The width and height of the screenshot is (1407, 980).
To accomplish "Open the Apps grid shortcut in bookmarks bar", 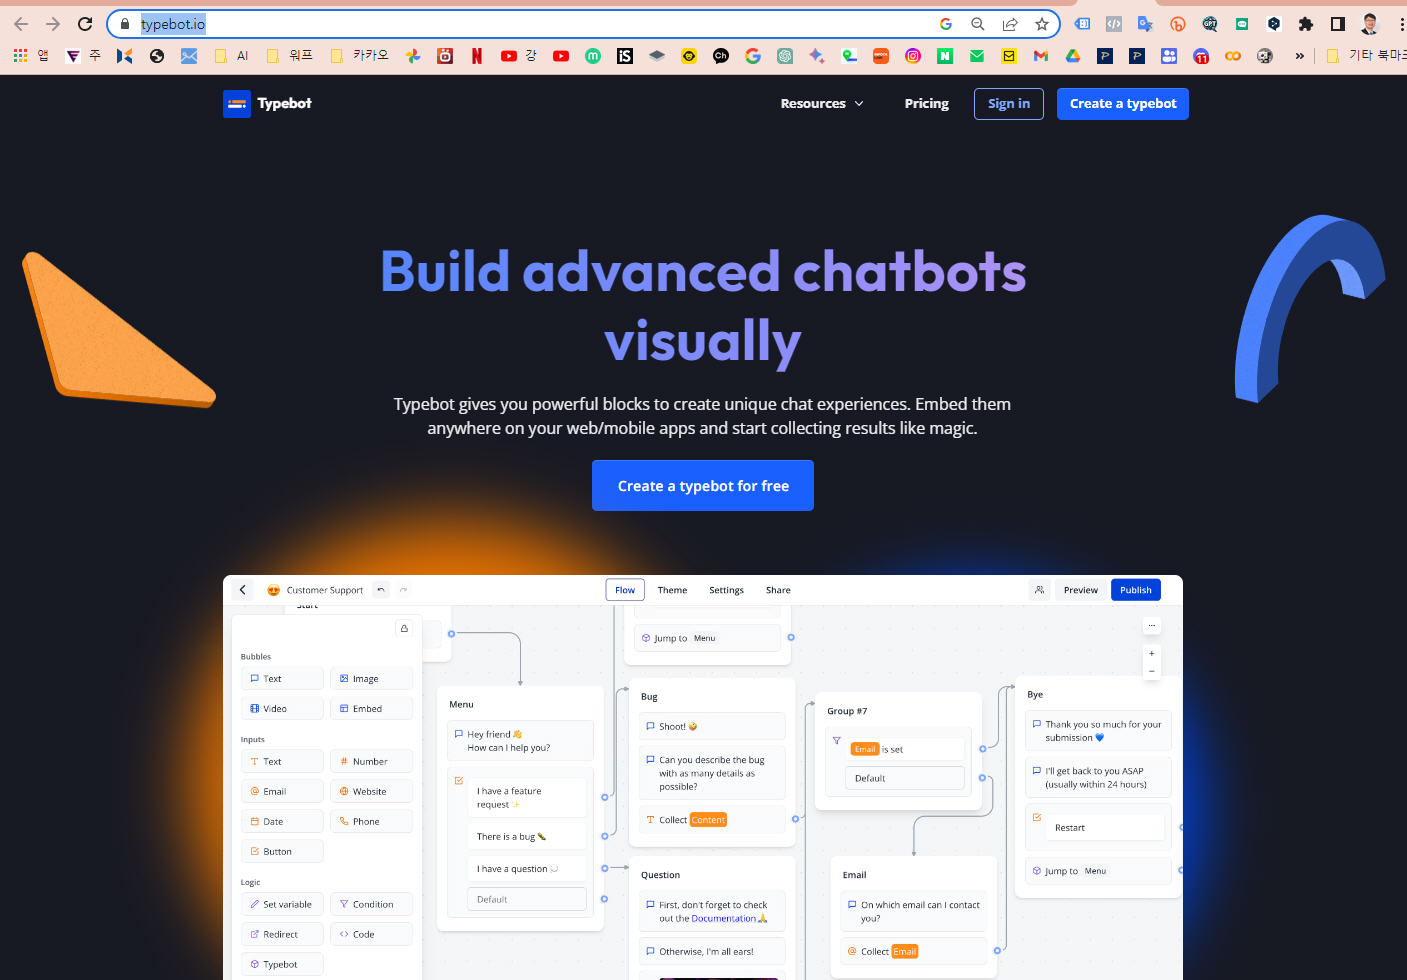I will coord(20,56).
